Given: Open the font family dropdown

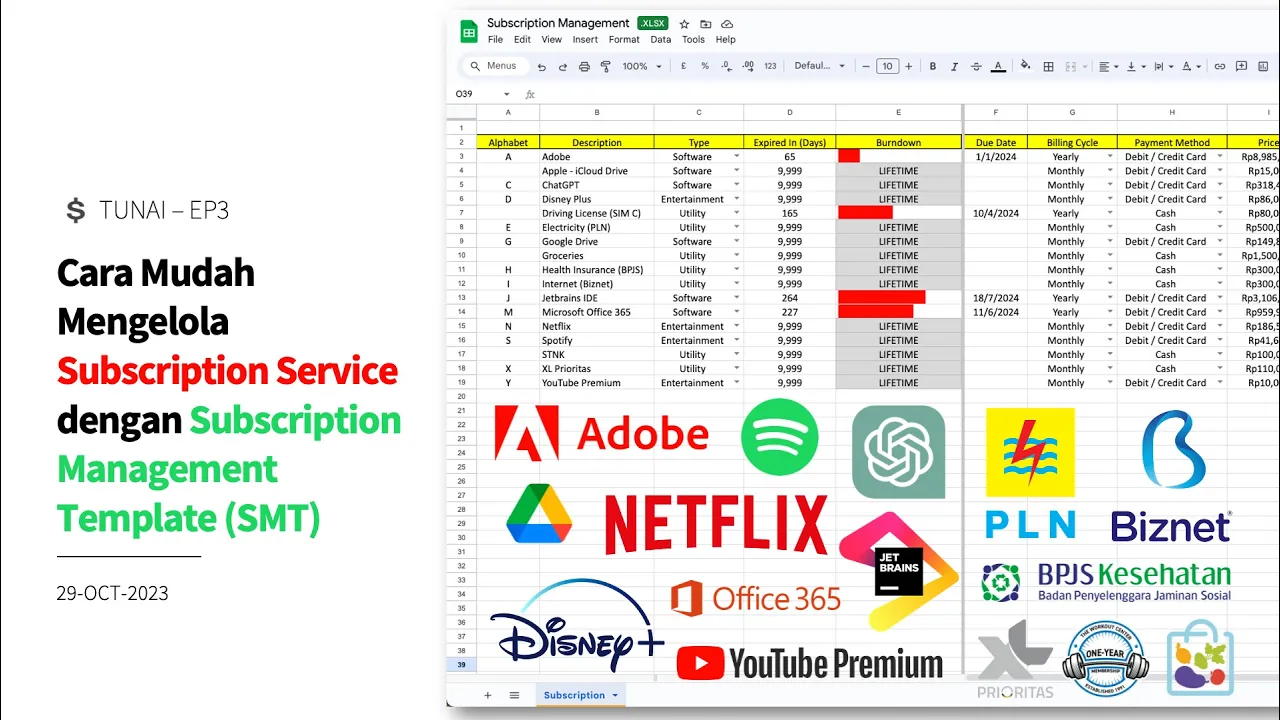Looking at the screenshot, I should point(819,66).
